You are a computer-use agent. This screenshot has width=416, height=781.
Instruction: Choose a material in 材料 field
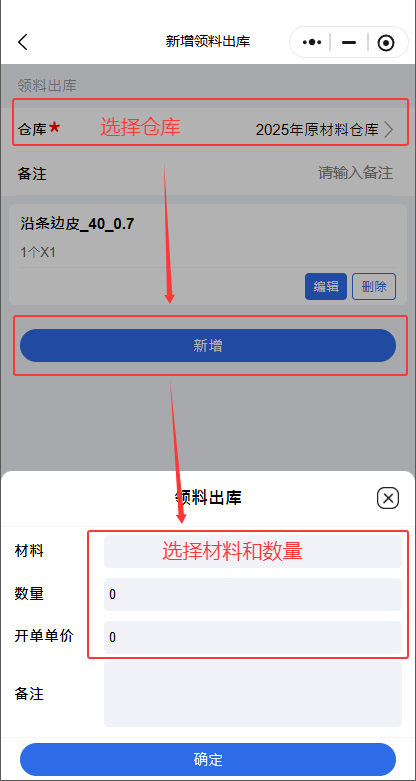[253, 551]
